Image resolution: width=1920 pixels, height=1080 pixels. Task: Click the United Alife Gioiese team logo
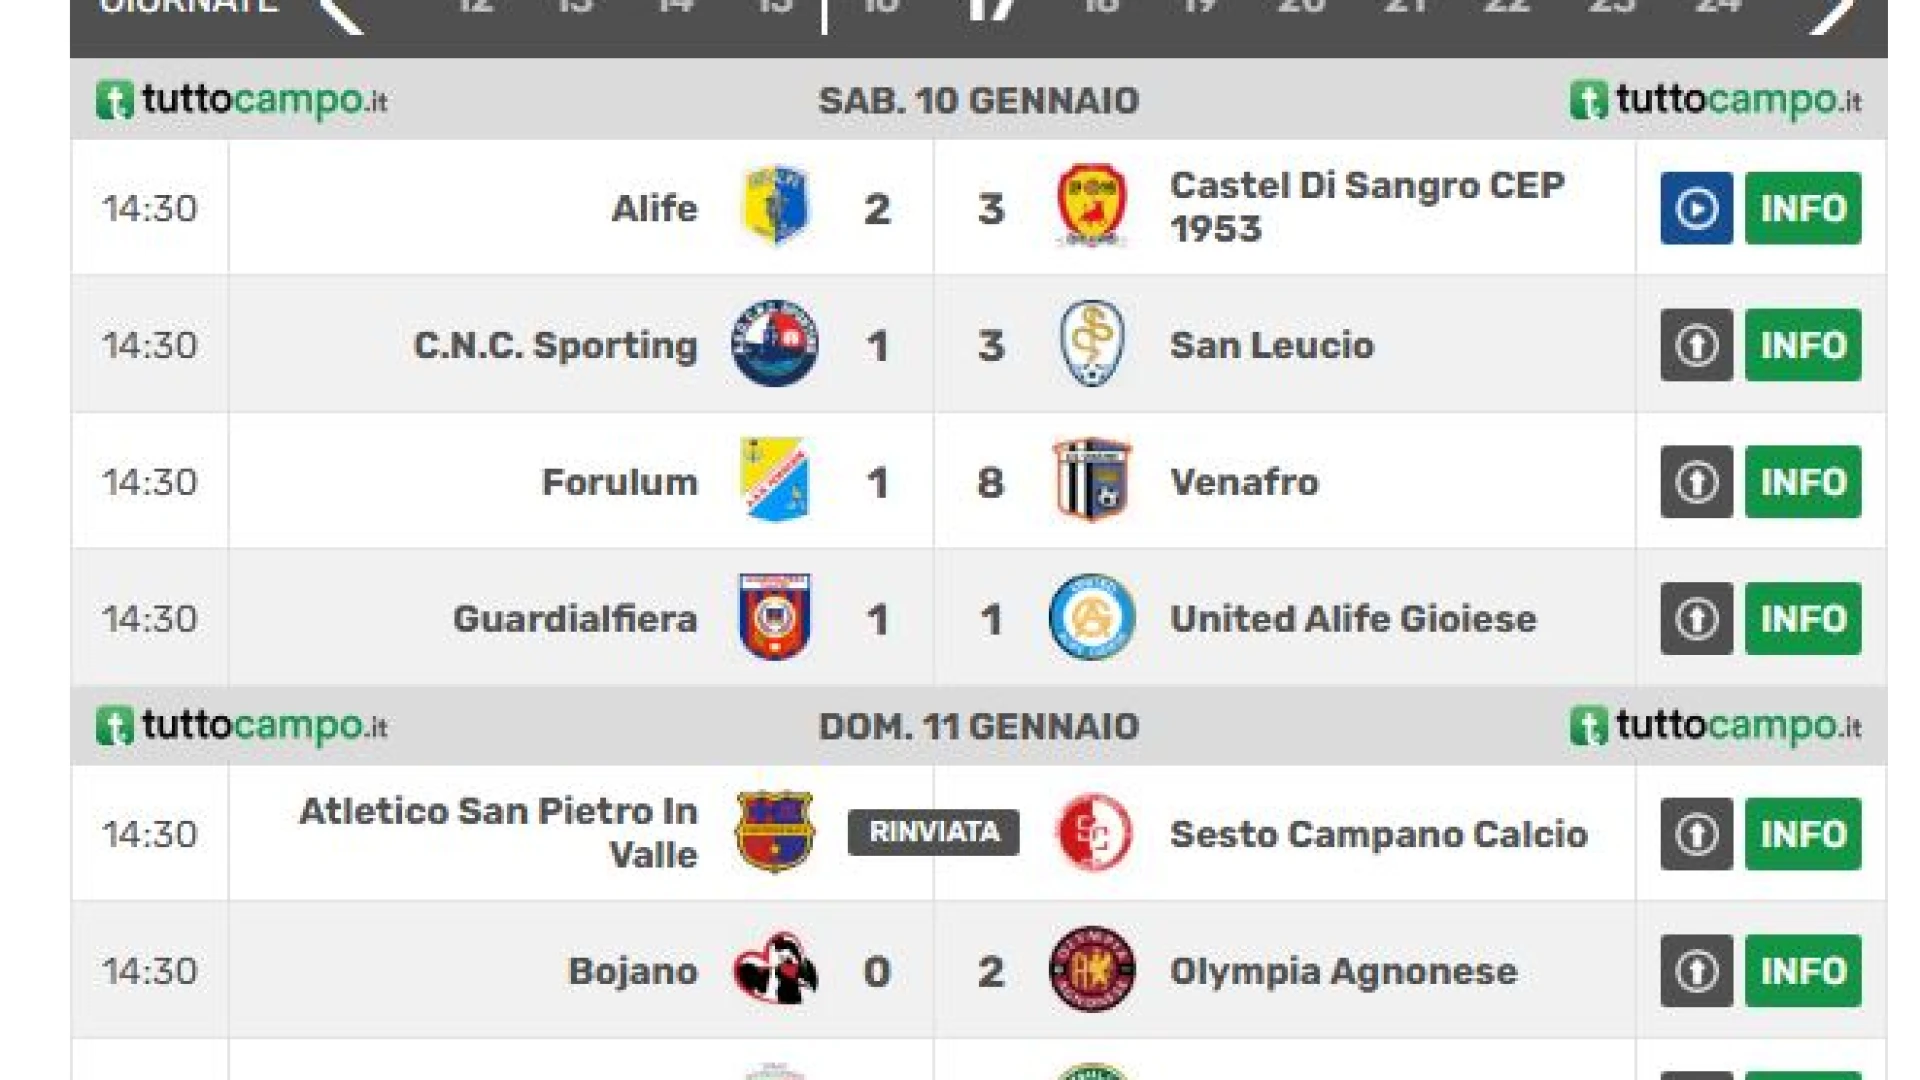1092,617
